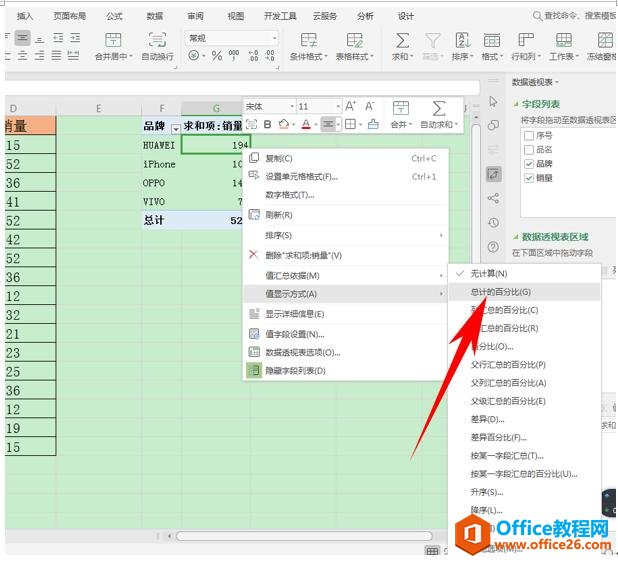This screenshot has width=618, height=562.
Task: Click mini toolbar font color A
Action: point(306,125)
